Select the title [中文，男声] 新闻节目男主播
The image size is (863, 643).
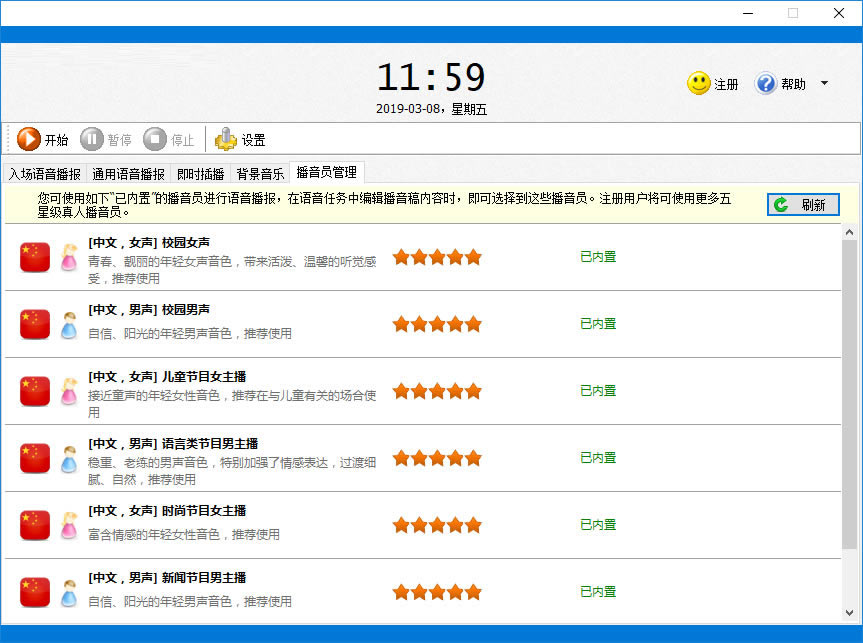tap(167, 578)
